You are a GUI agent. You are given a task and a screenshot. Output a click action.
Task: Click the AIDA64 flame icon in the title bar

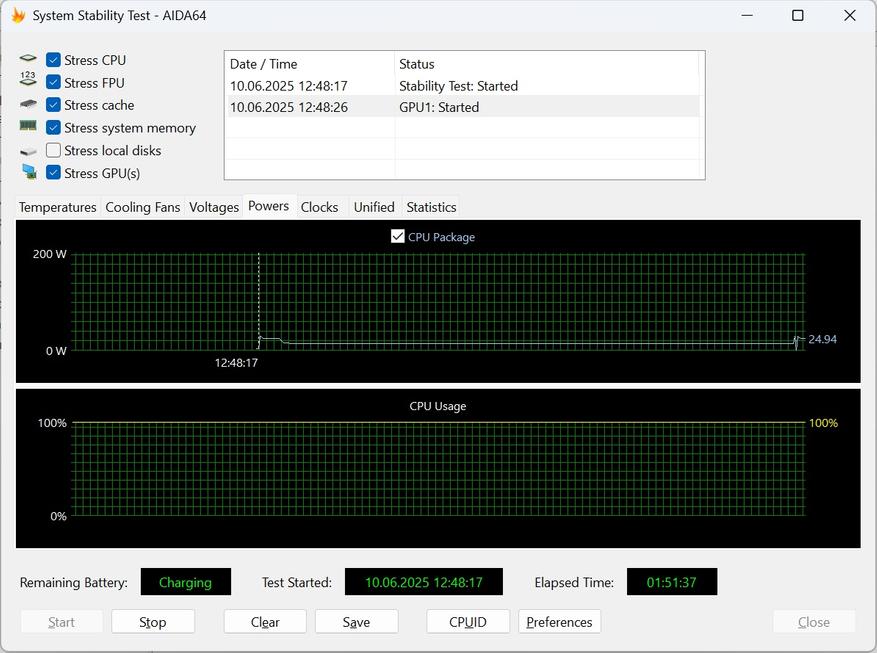pyautogui.click(x=17, y=15)
